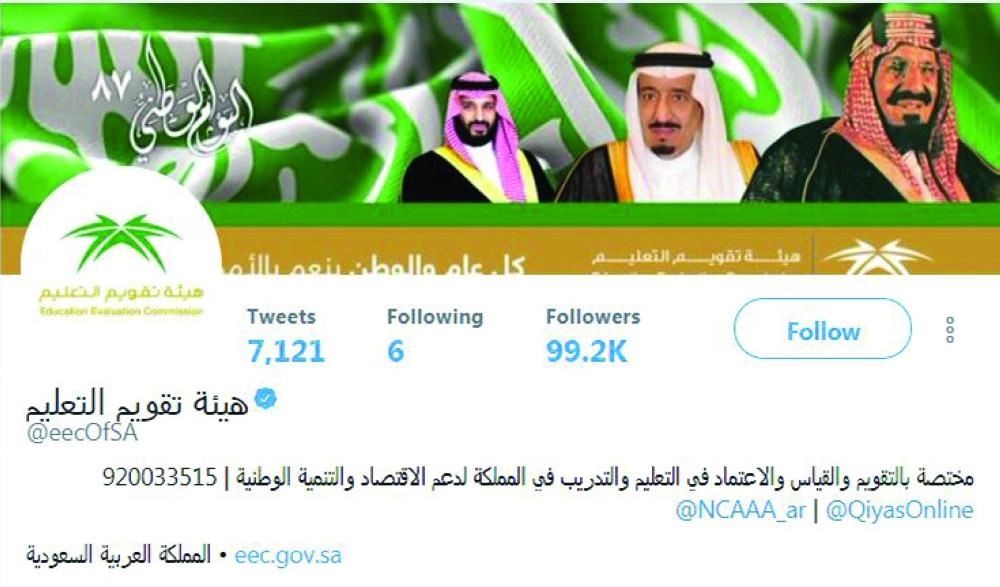This screenshot has height=587, width=1000.
Task: Click the gold strip Arabic greeting text
Action: tap(432, 265)
